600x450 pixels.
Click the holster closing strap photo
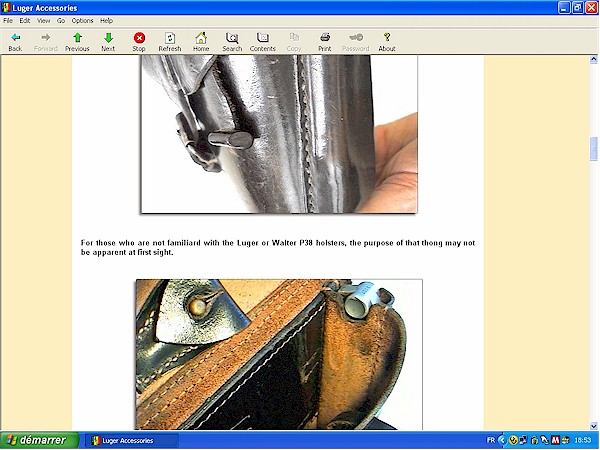tap(279, 134)
